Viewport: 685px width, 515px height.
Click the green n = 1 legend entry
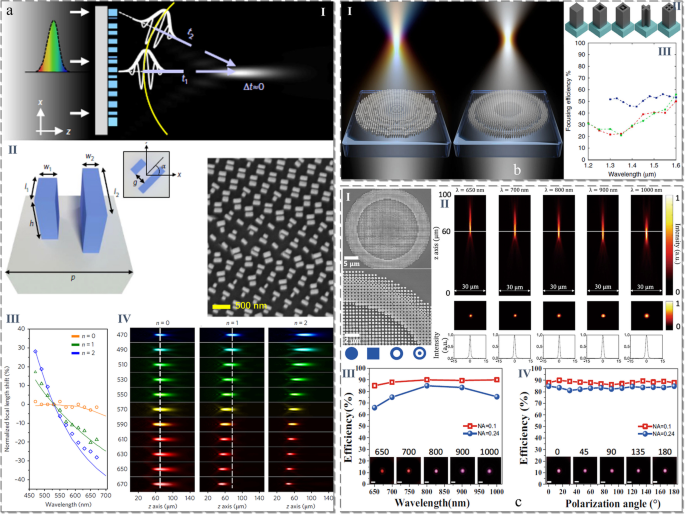point(83,345)
